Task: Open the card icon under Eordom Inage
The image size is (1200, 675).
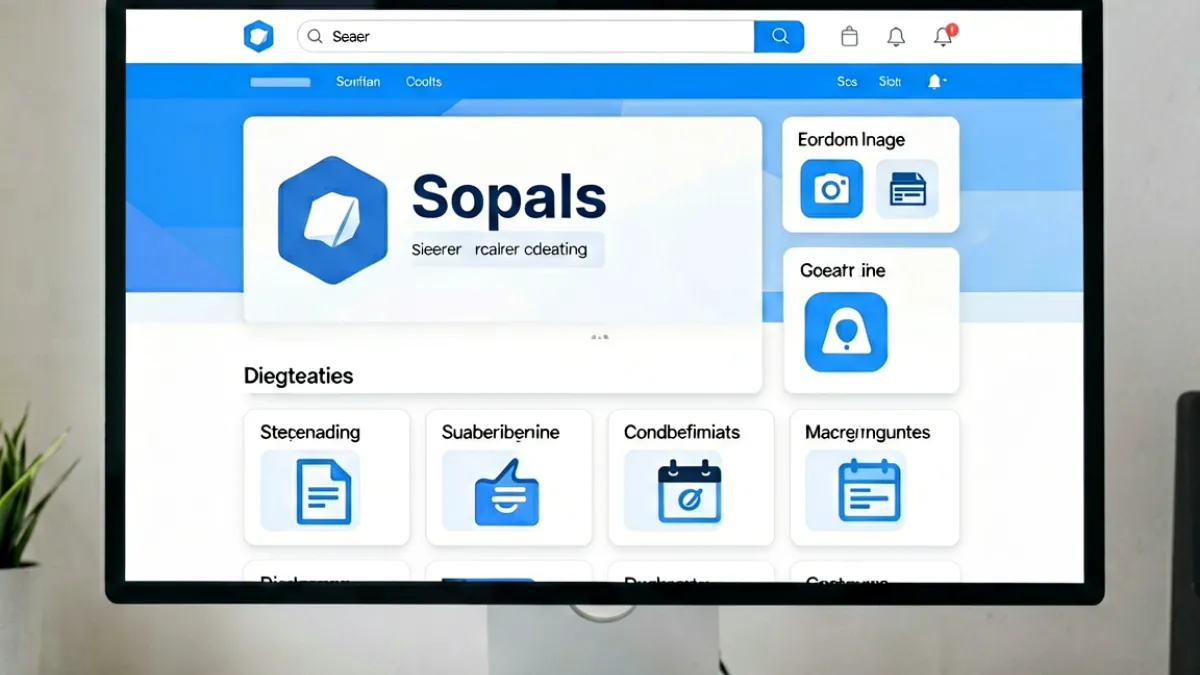Action: click(x=907, y=188)
